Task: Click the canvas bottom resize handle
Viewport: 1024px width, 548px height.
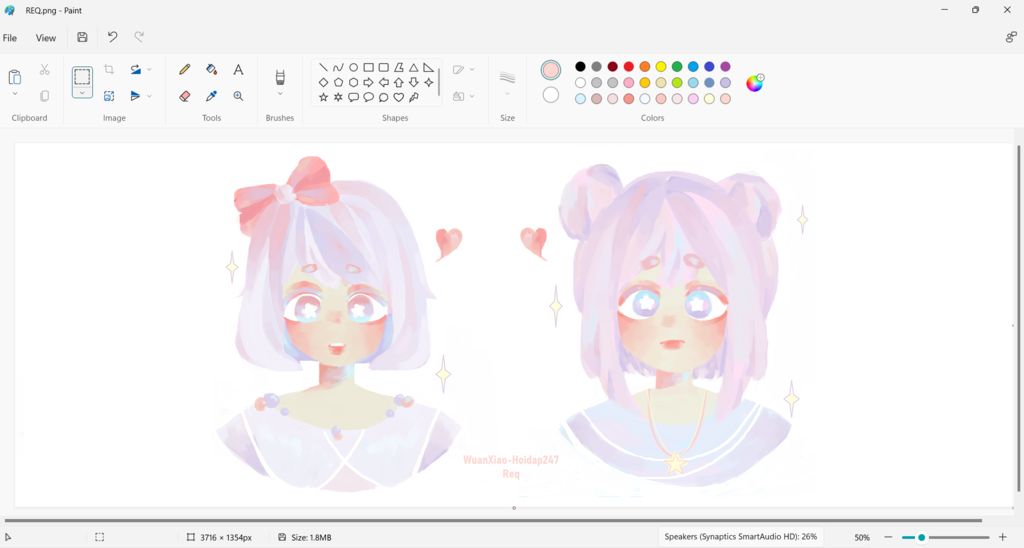Action: [514, 508]
